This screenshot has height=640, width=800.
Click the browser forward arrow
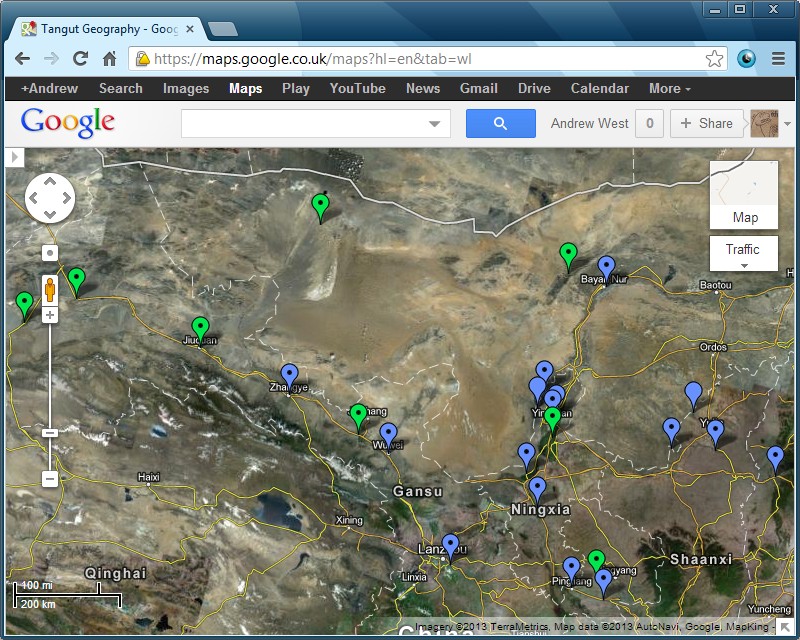coord(51,59)
